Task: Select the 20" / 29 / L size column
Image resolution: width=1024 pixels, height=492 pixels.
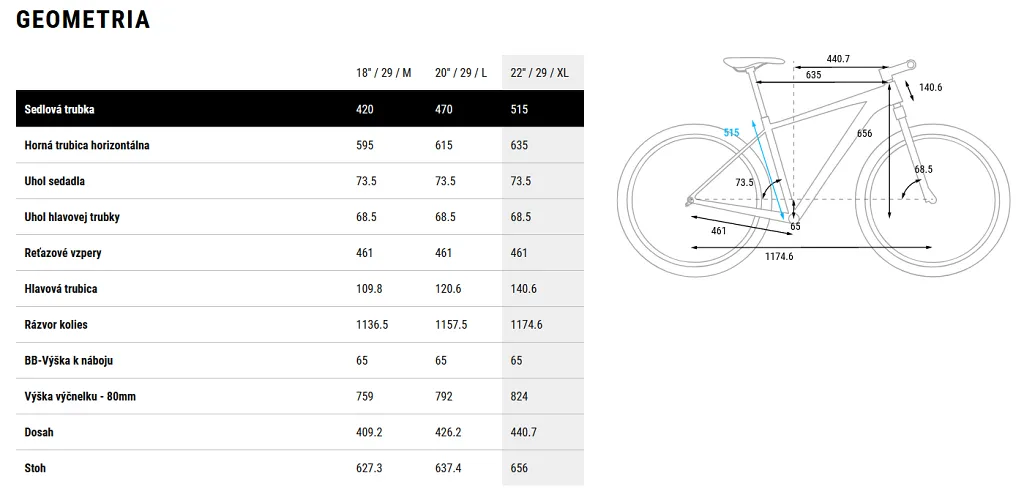Action: coord(461,73)
